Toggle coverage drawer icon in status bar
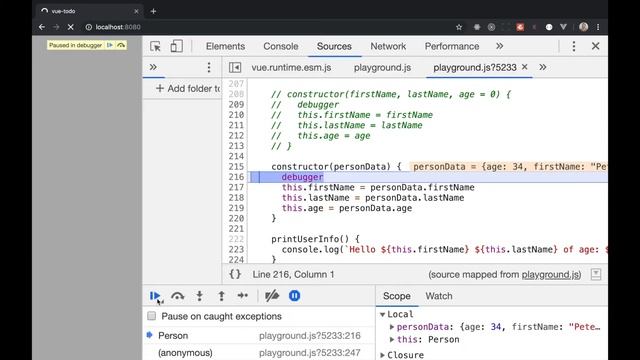This screenshot has height=360, width=640. 596,274
